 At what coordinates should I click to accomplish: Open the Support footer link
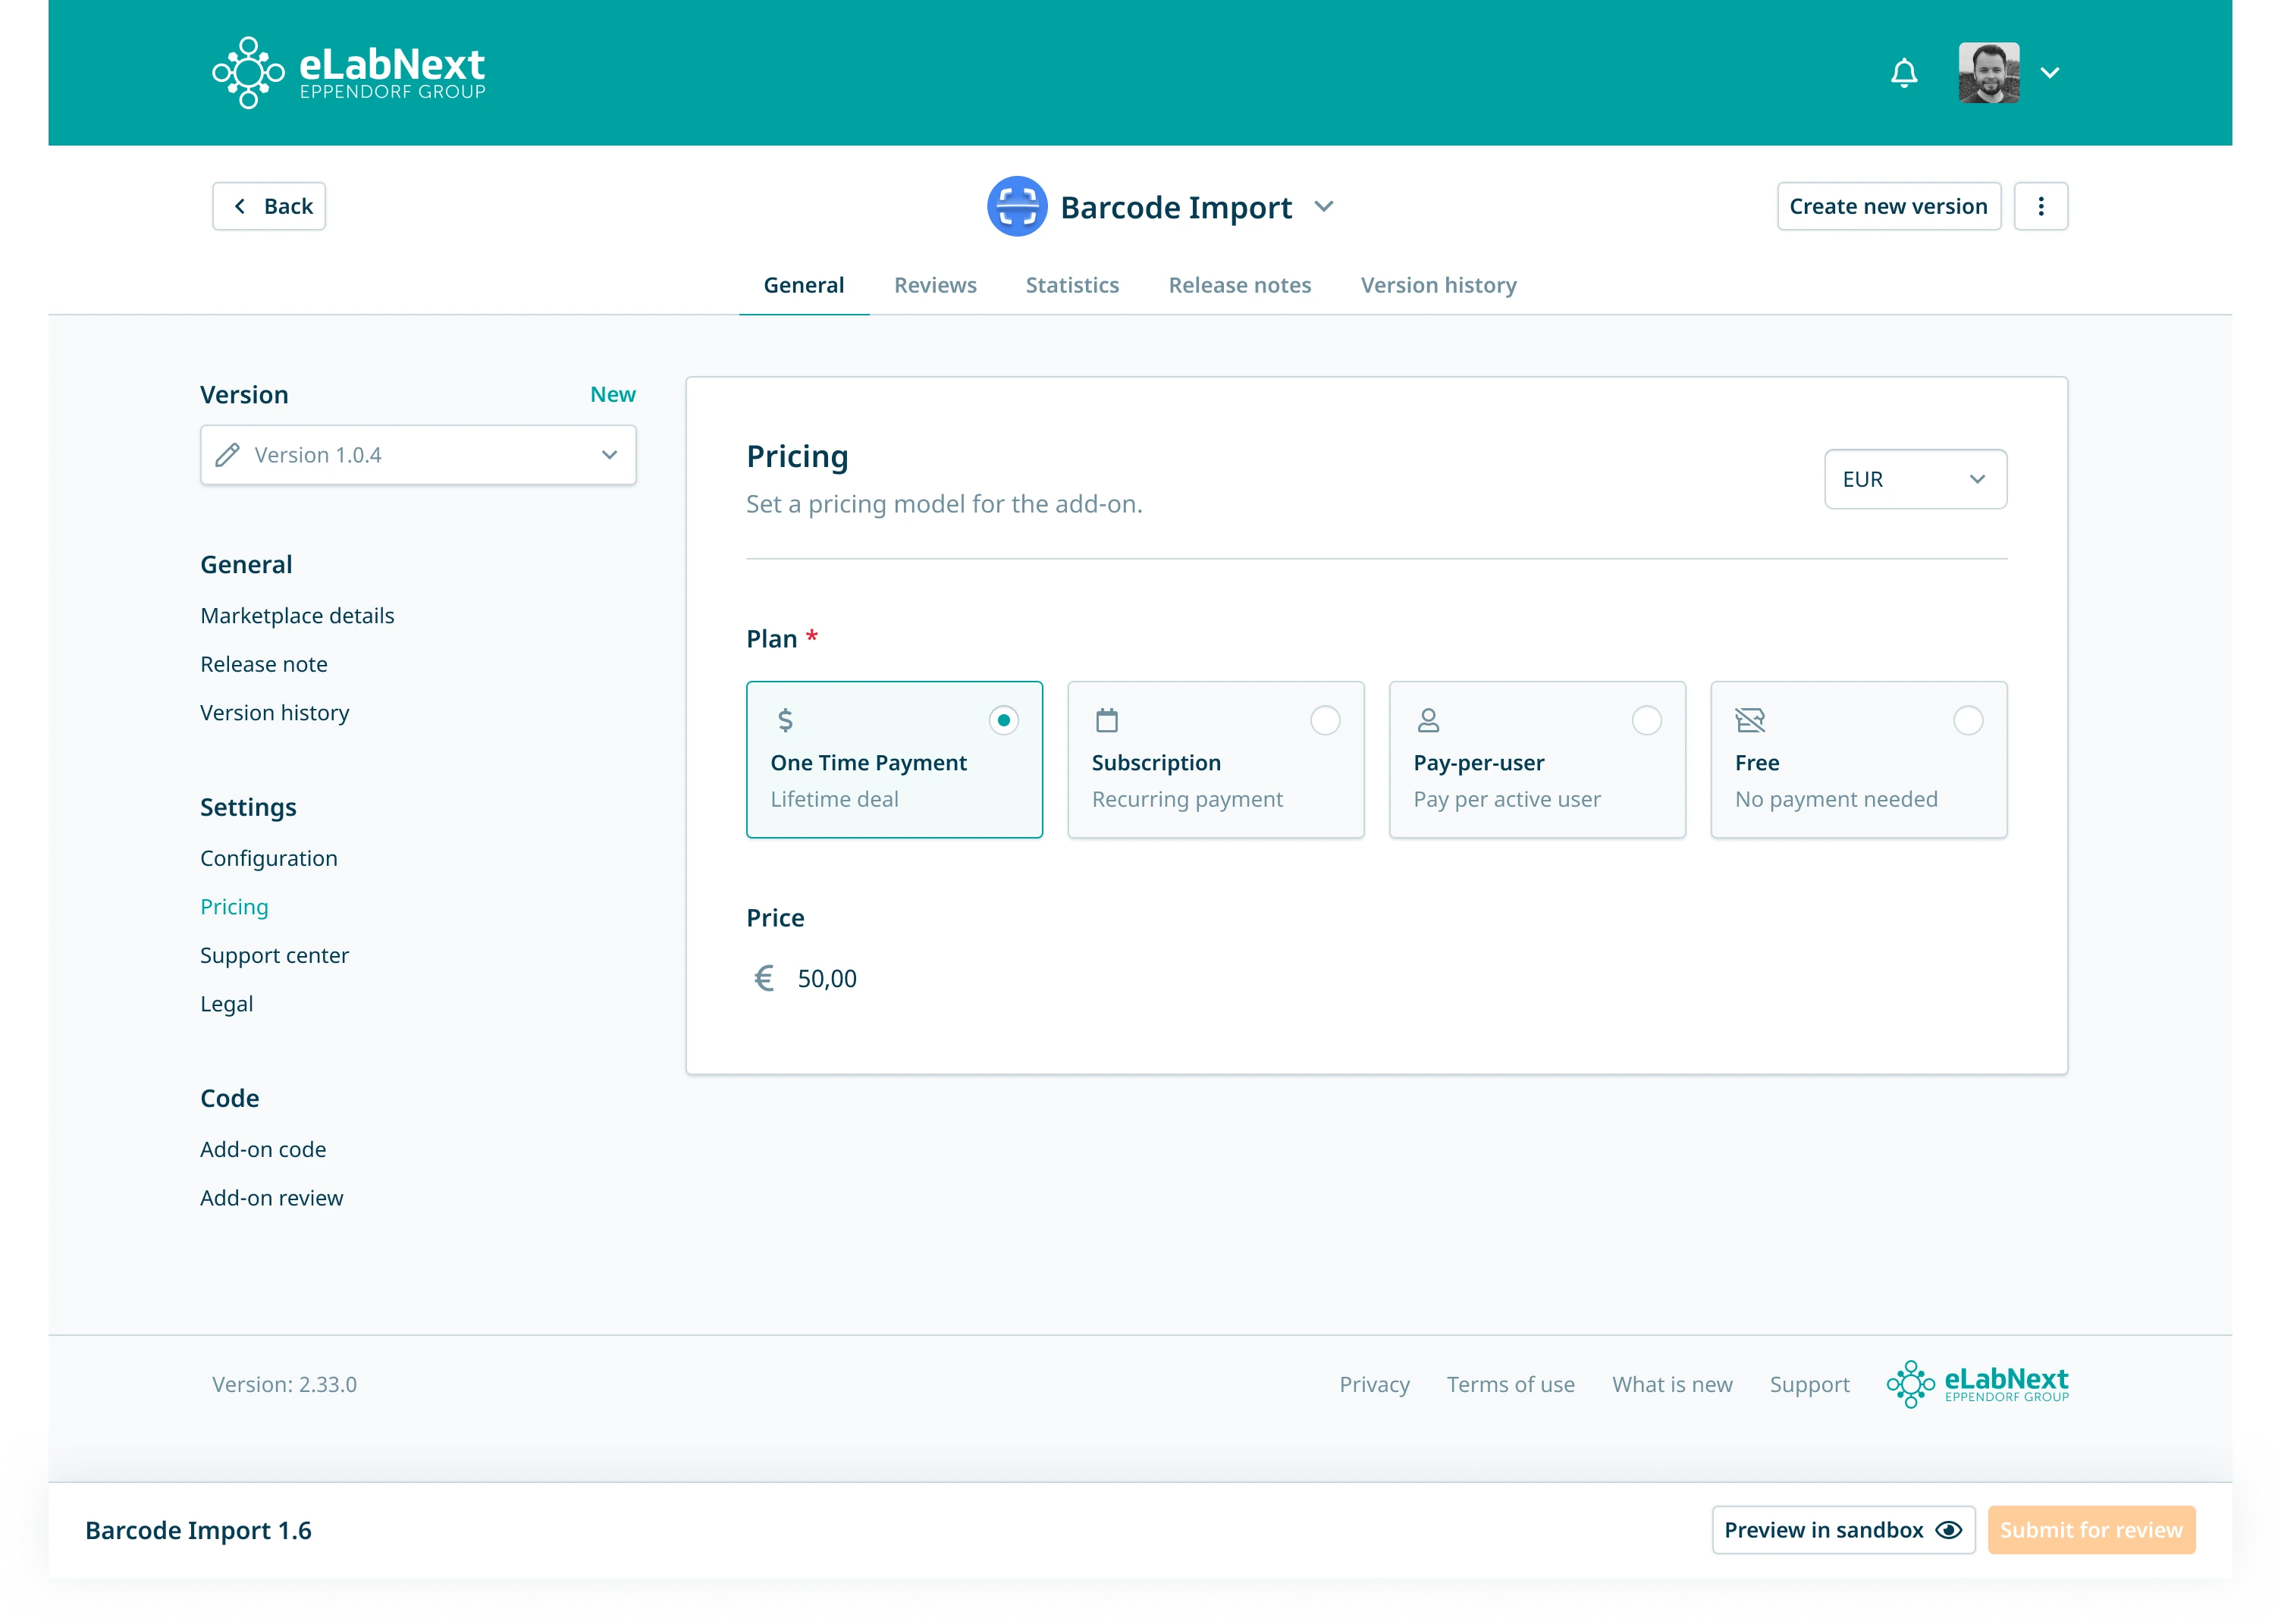pyautogui.click(x=1809, y=1384)
